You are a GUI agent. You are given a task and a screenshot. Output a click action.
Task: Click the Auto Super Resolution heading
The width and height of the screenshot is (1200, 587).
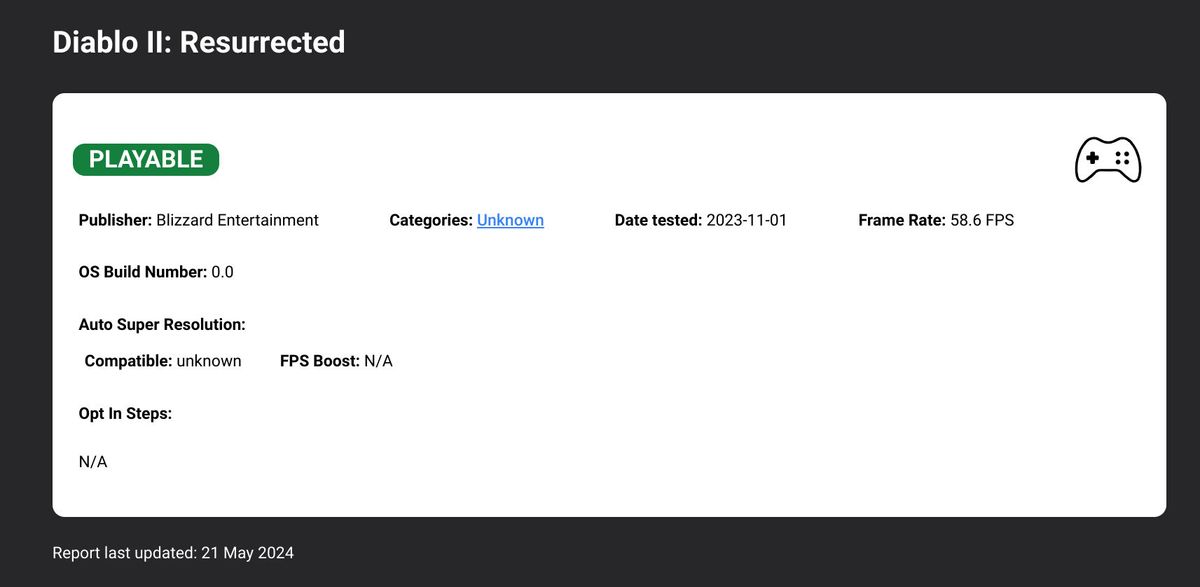click(162, 325)
